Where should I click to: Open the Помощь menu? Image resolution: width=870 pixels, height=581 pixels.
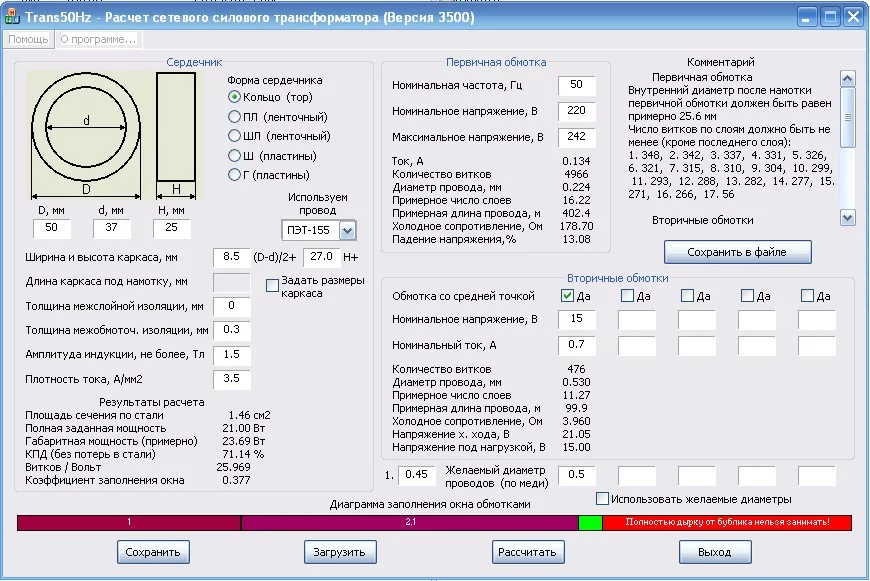pyautogui.click(x=28, y=39)
